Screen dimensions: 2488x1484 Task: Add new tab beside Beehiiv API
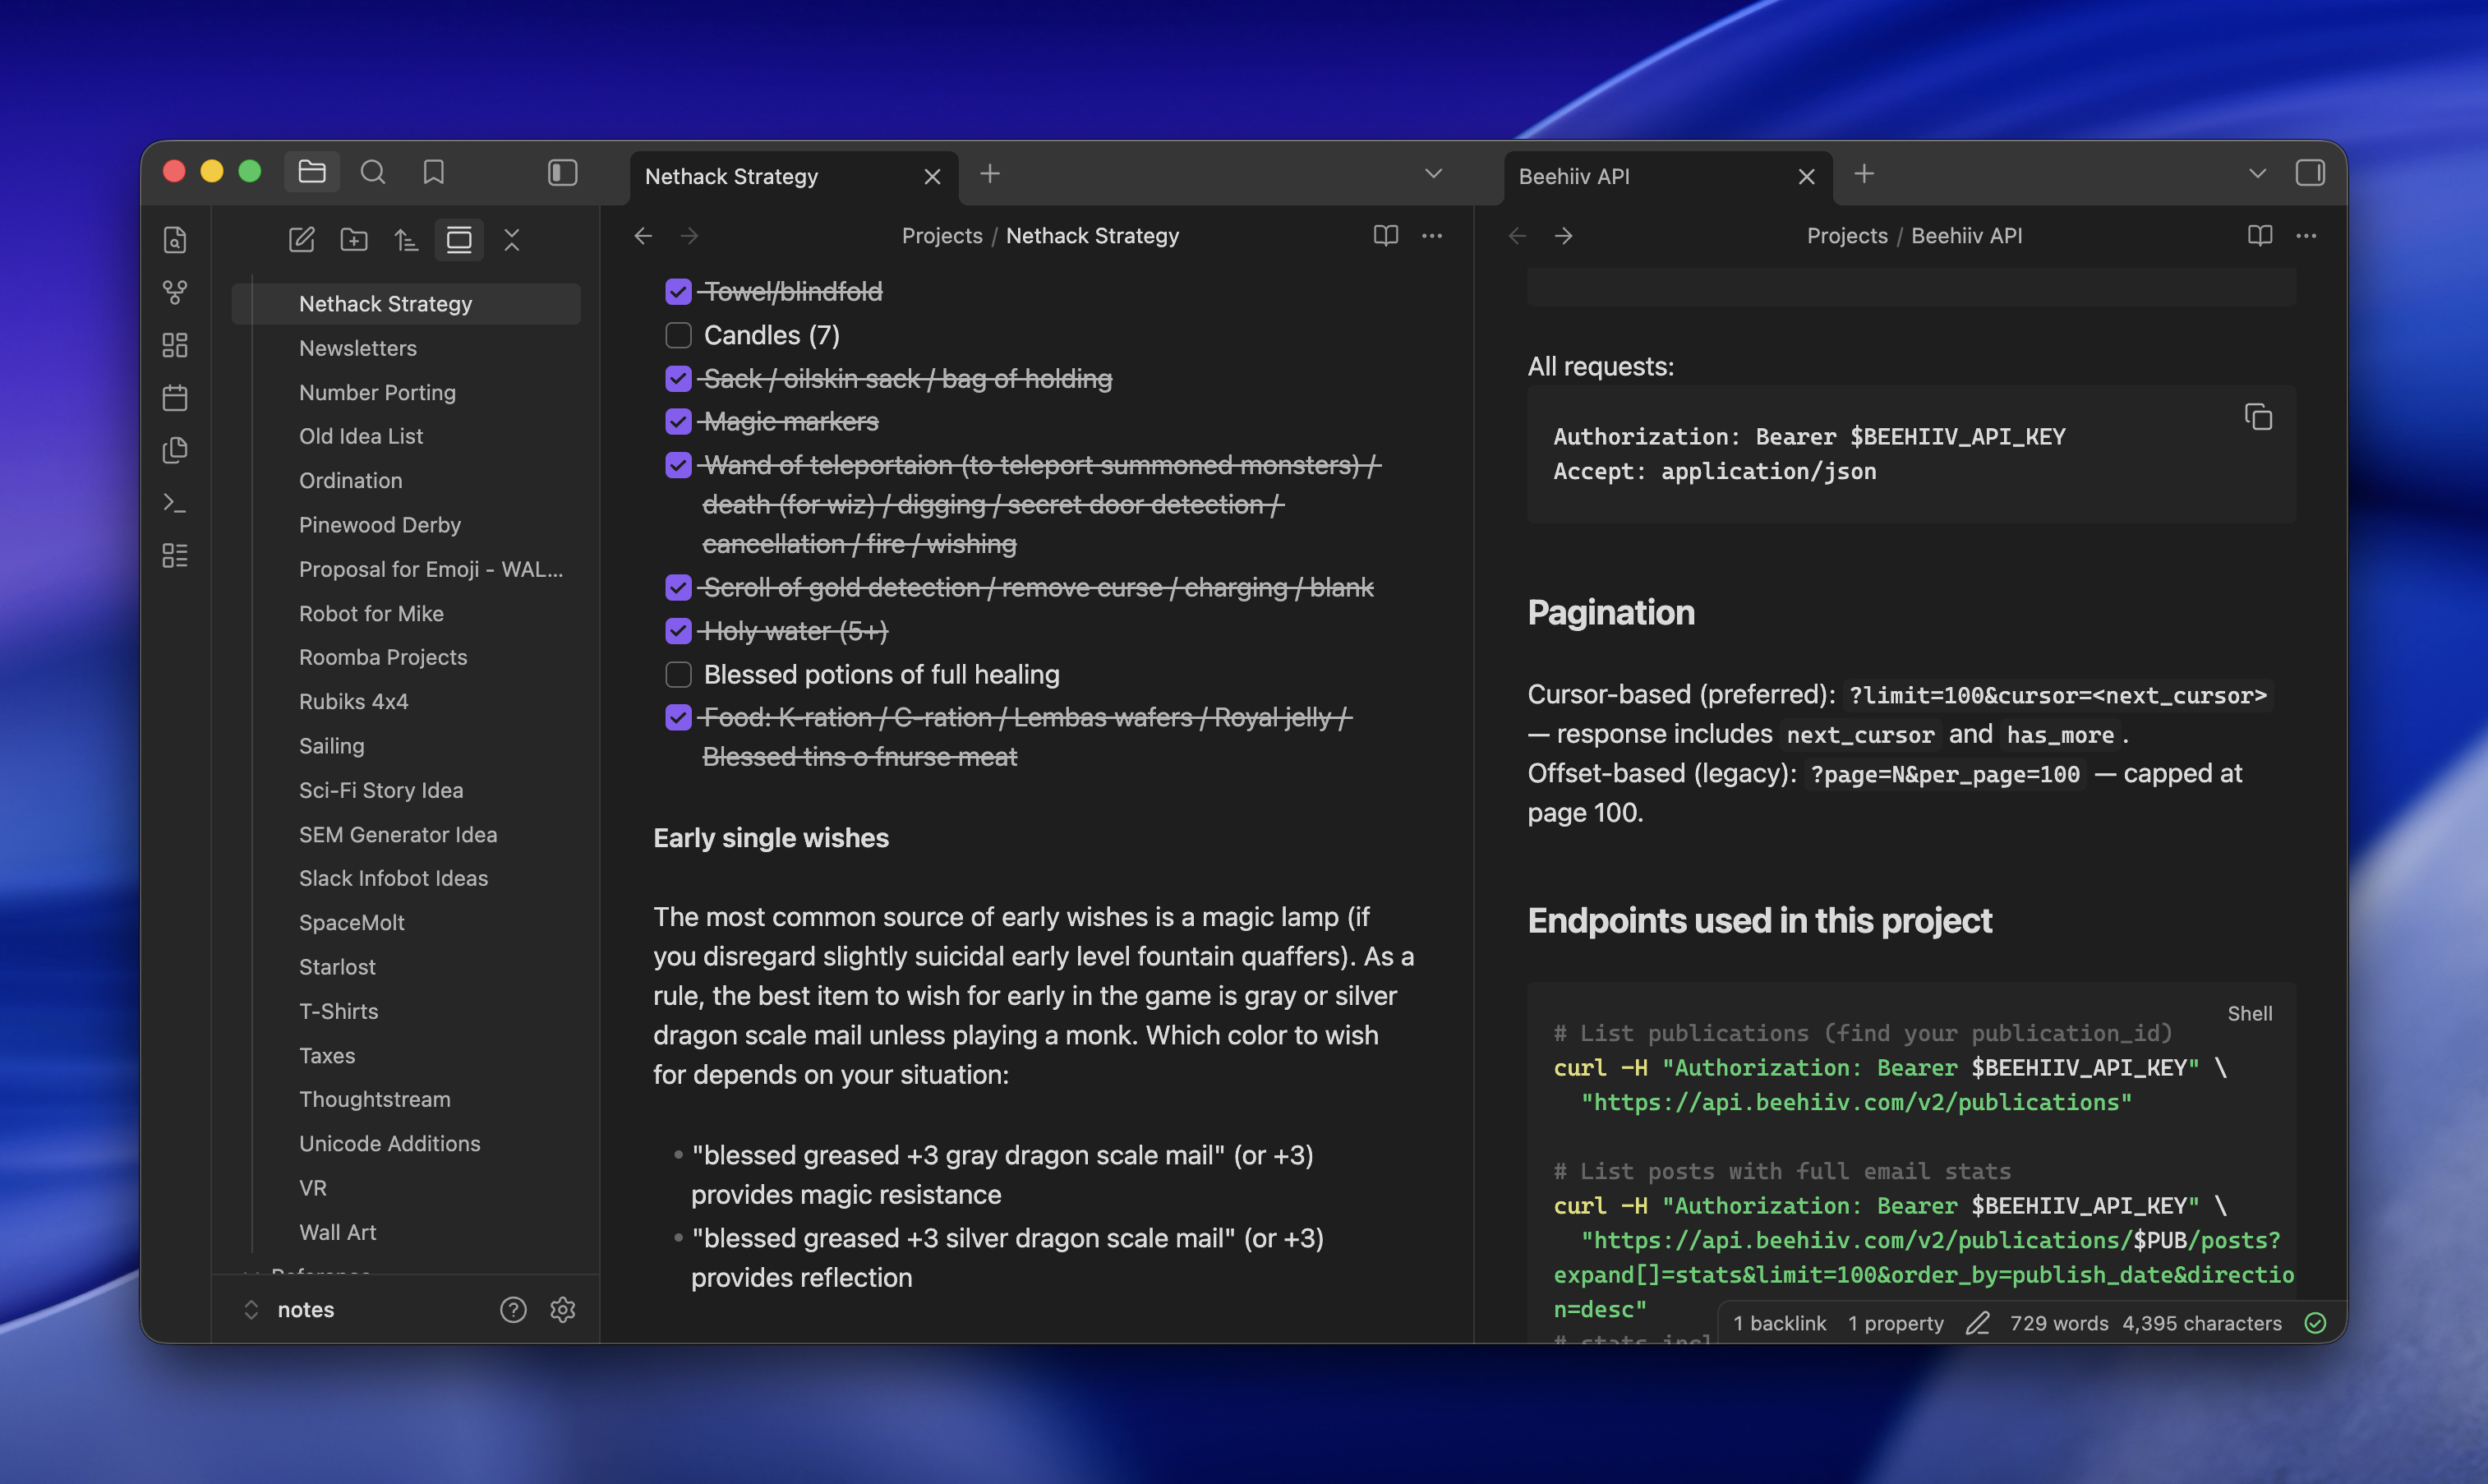pos(1864,173)
